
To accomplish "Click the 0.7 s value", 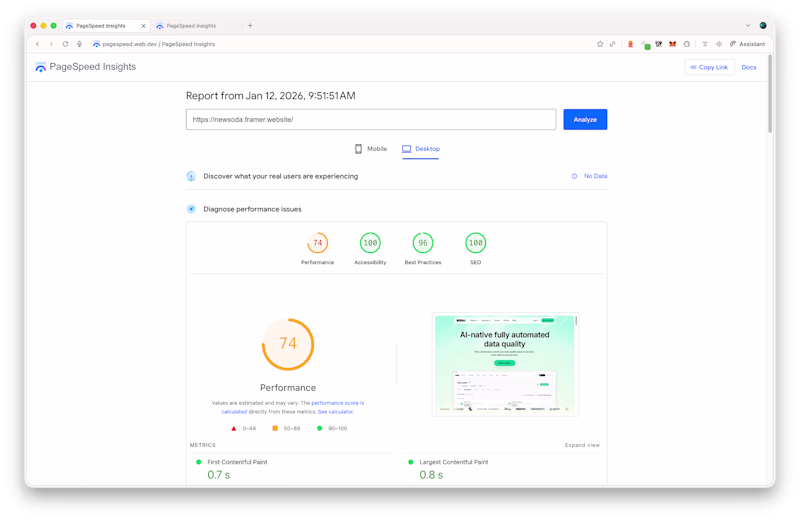I will (219, 475).
